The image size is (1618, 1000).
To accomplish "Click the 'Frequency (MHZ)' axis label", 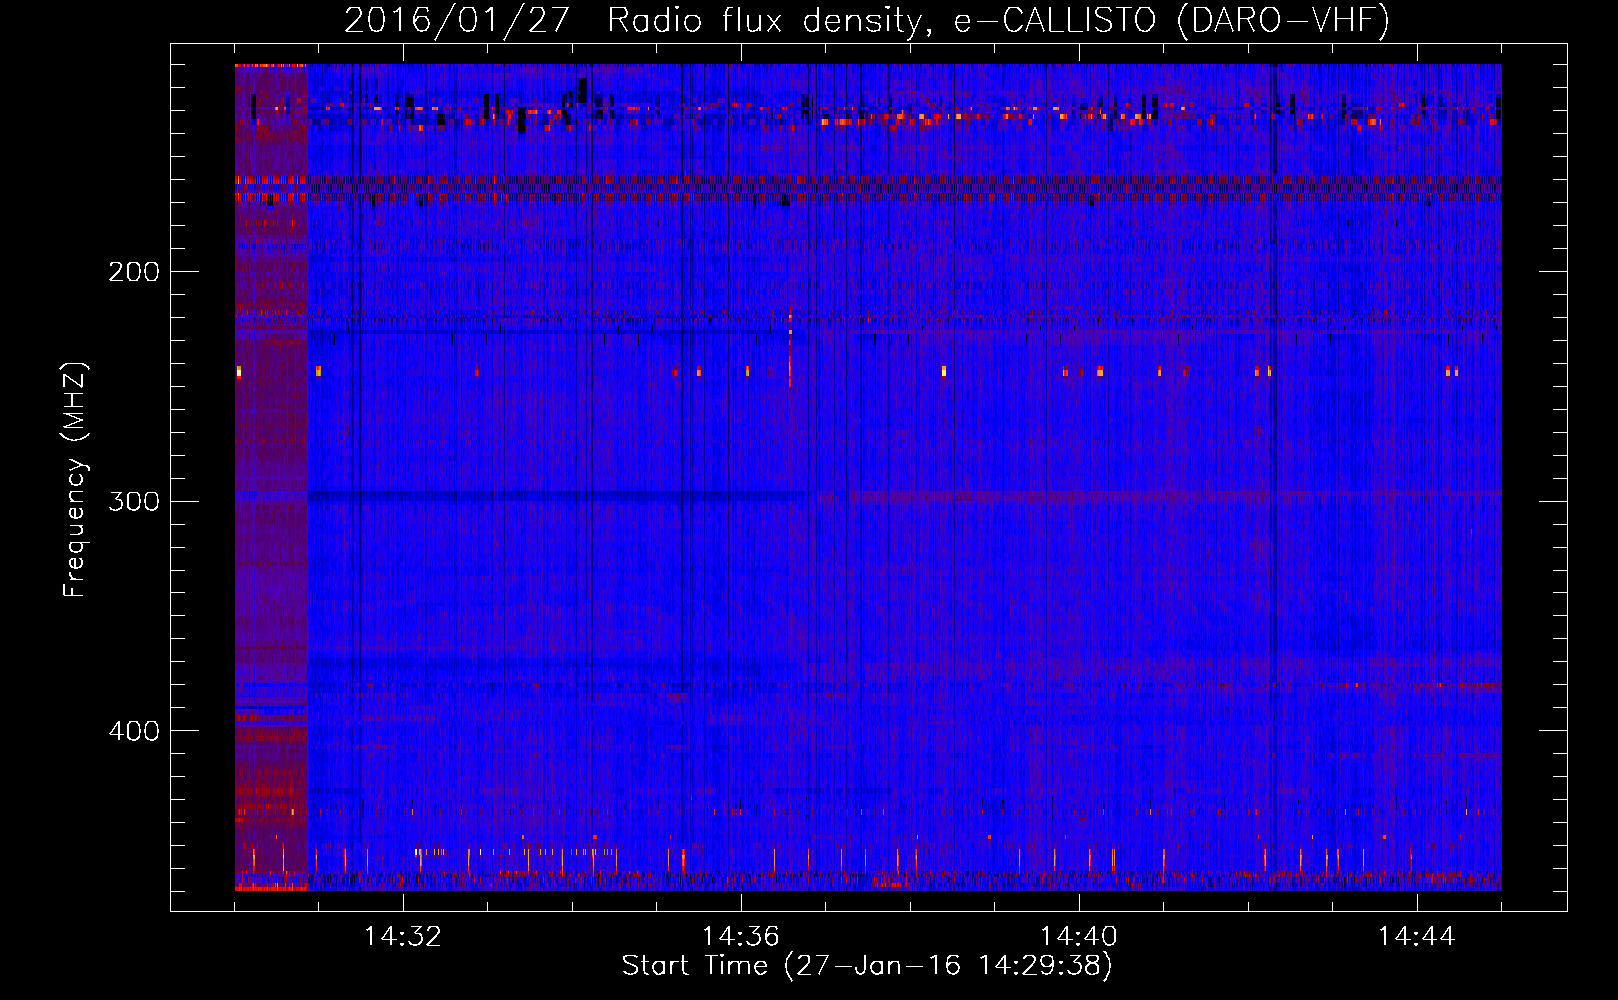I will [76, 480].
